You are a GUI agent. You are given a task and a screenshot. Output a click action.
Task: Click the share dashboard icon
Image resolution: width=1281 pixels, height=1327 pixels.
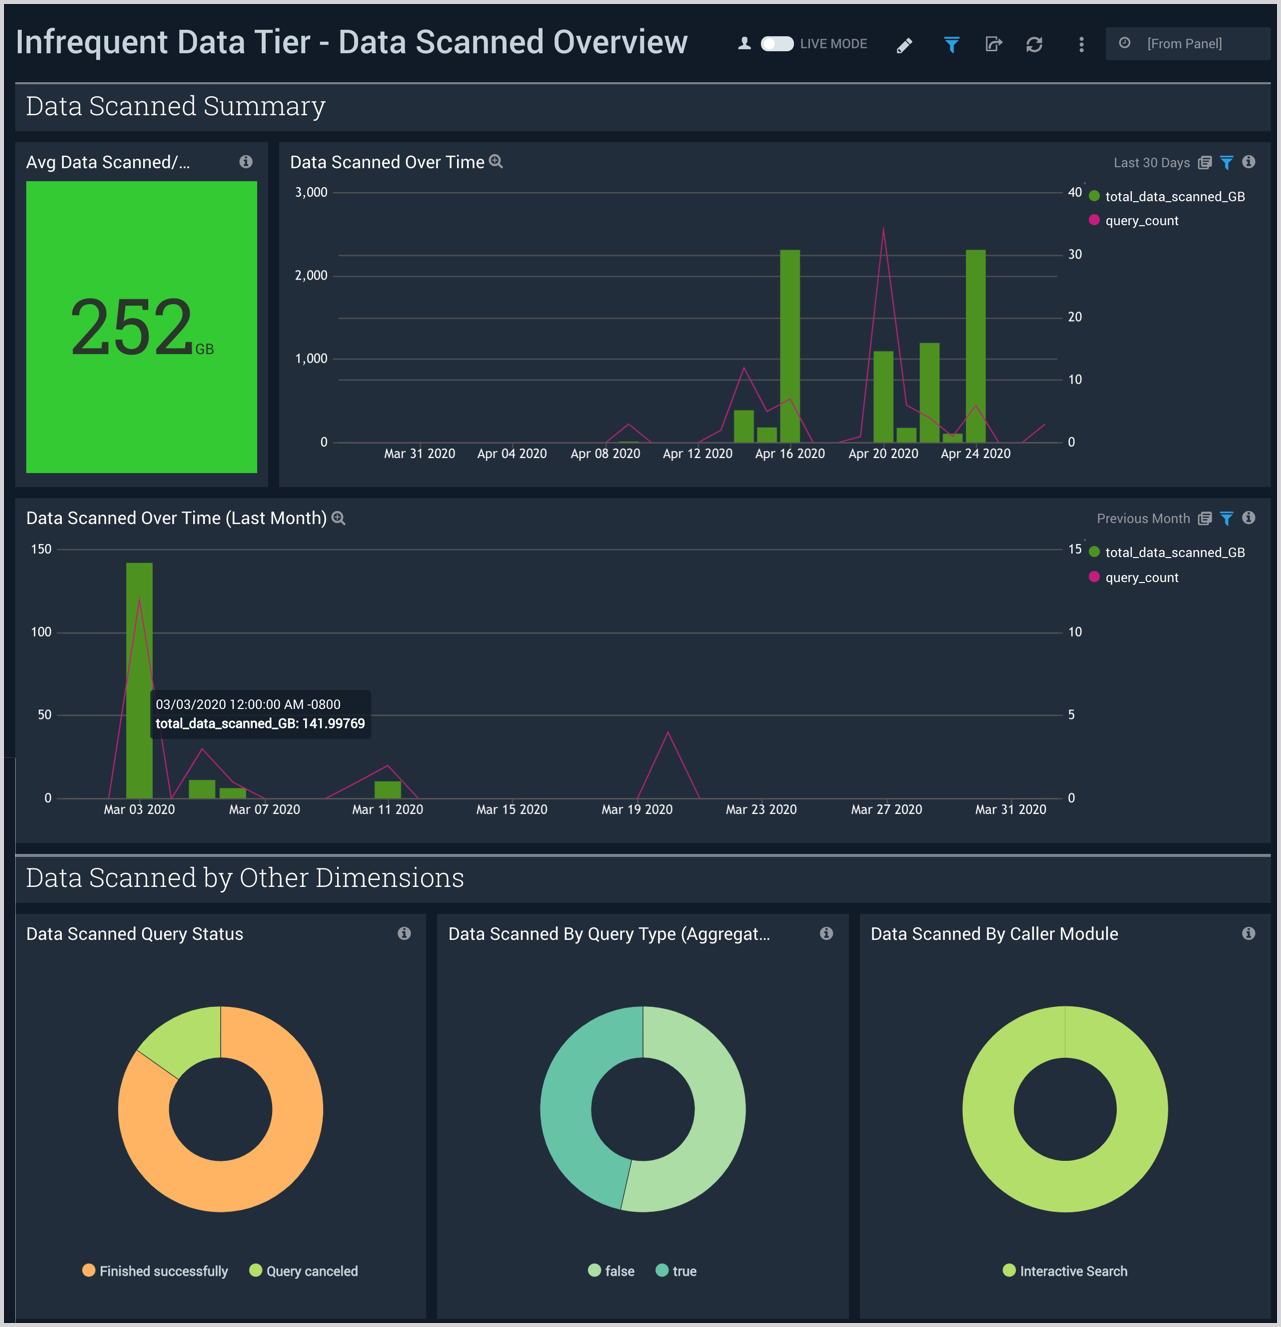click(x=993, y=45)
